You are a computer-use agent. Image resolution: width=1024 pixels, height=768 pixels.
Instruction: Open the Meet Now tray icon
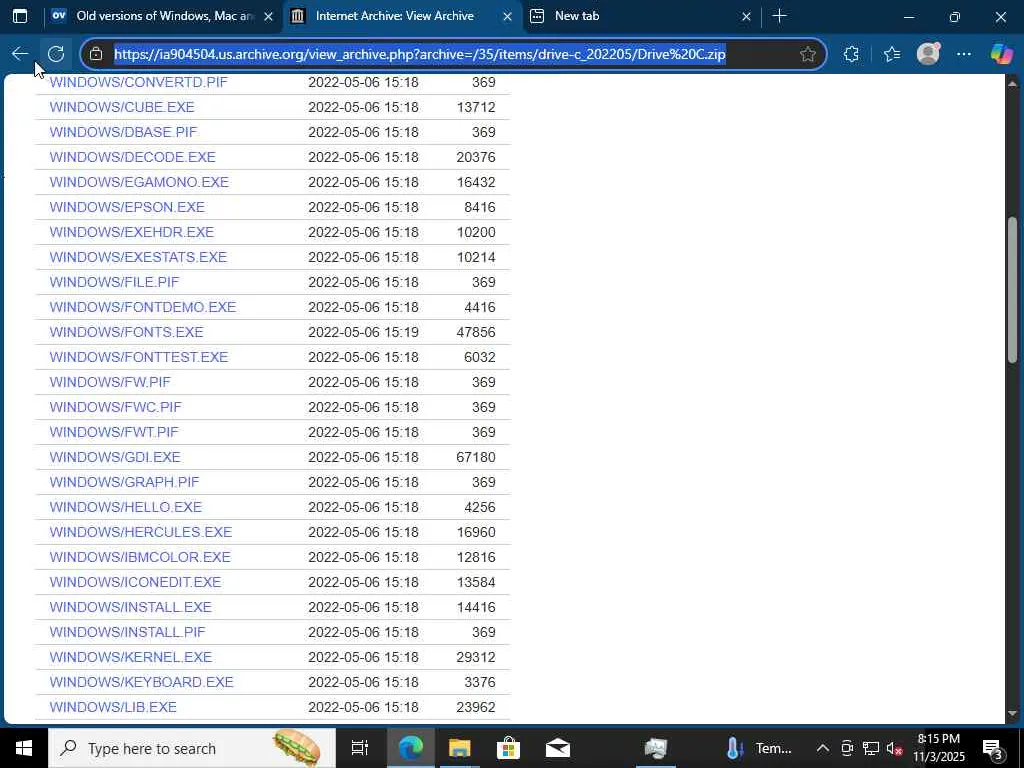(x=847, y=748)
